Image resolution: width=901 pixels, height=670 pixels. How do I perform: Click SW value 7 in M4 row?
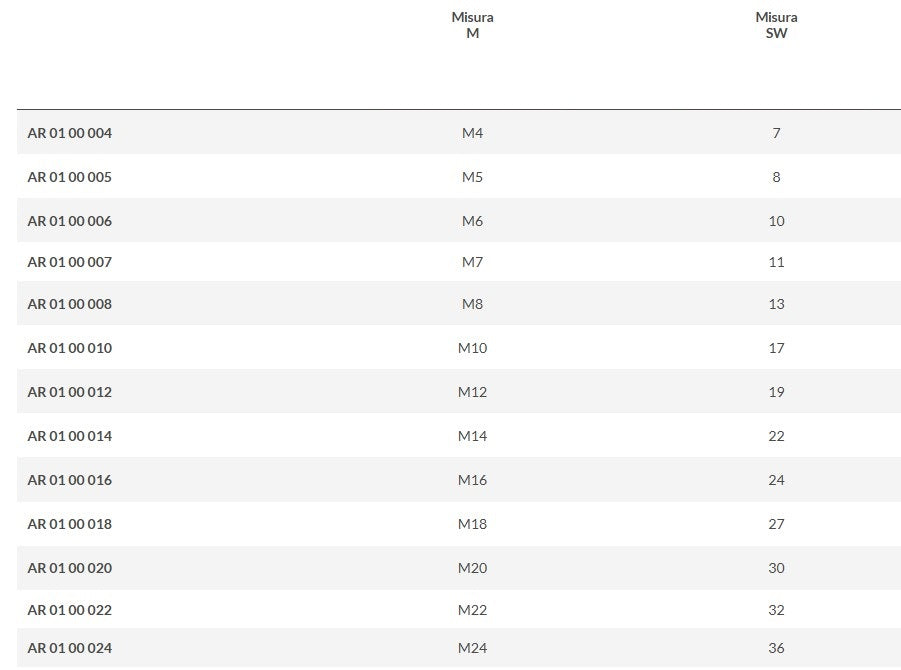pos(776,133)
